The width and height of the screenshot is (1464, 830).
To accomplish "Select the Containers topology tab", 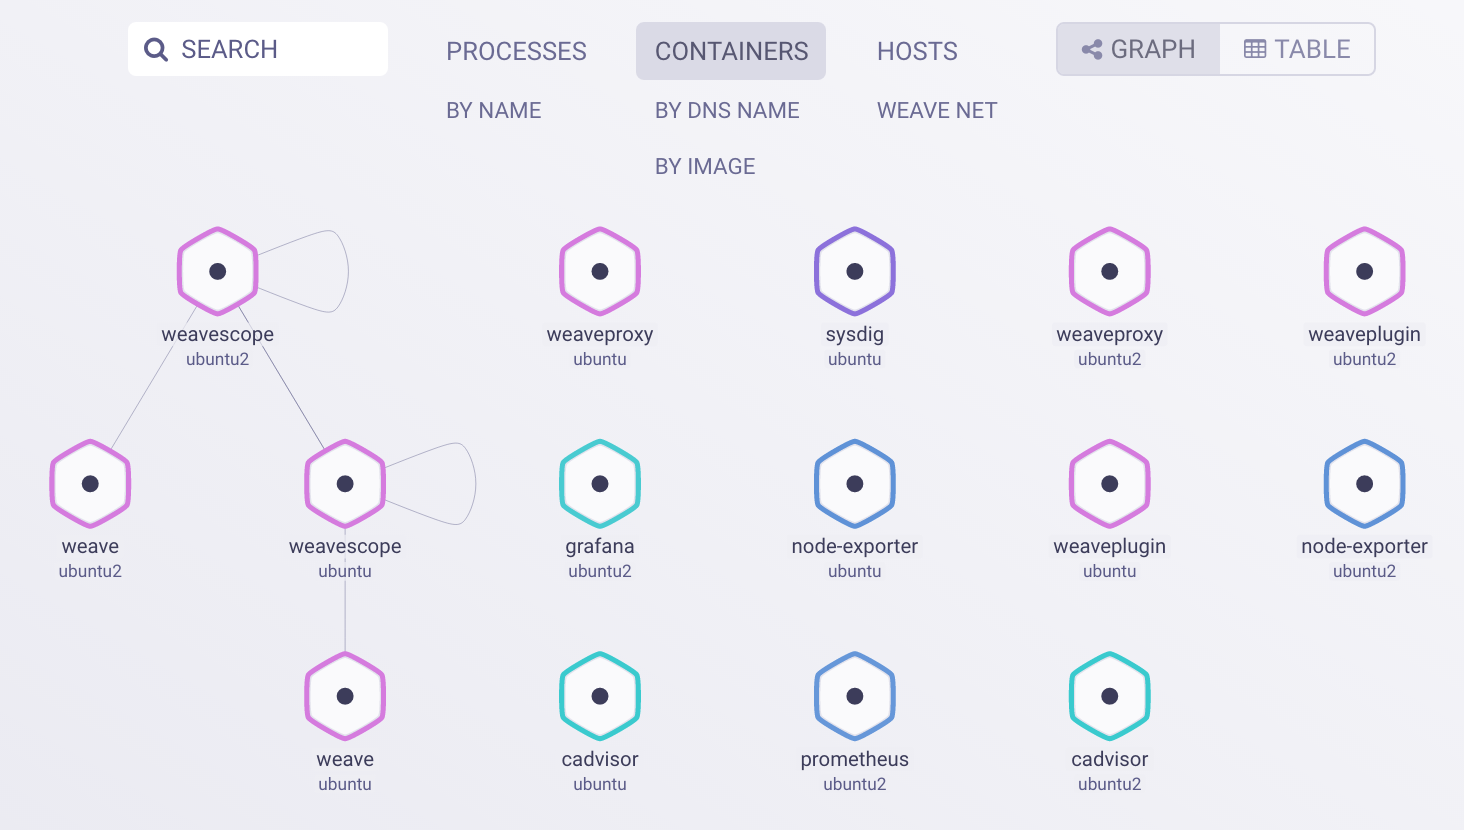I will (731, 51).
